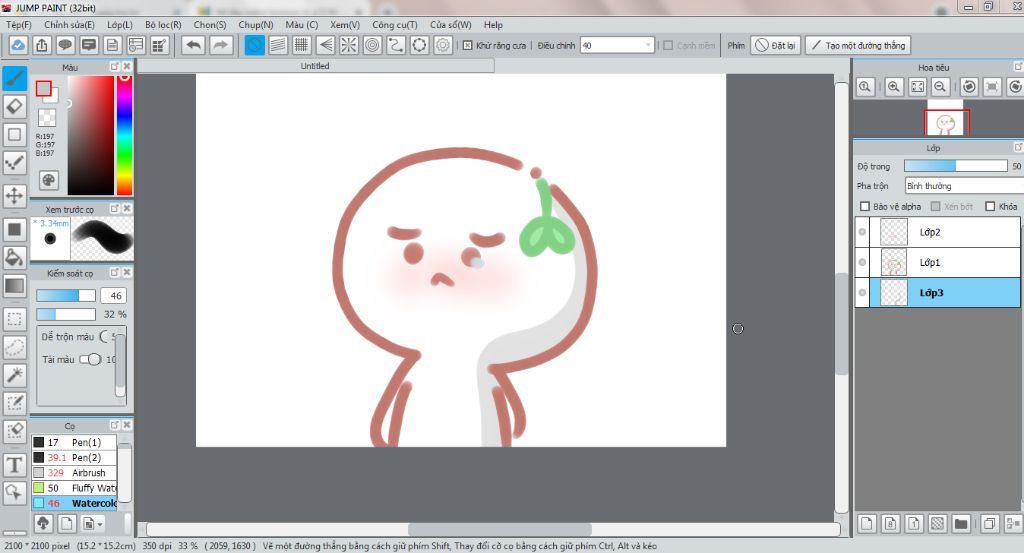Open the Help menu
The image size is (1024, 553).
pyautogui.click(x=493, y=25)
